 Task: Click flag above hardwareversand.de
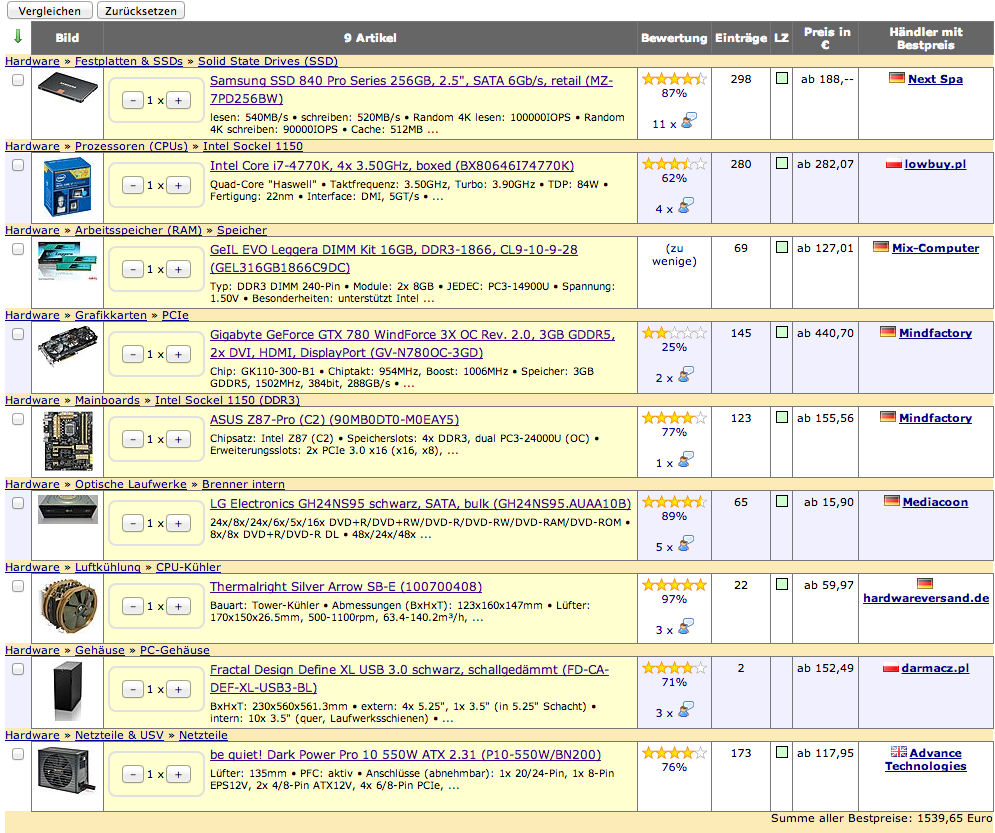(925, 583)
